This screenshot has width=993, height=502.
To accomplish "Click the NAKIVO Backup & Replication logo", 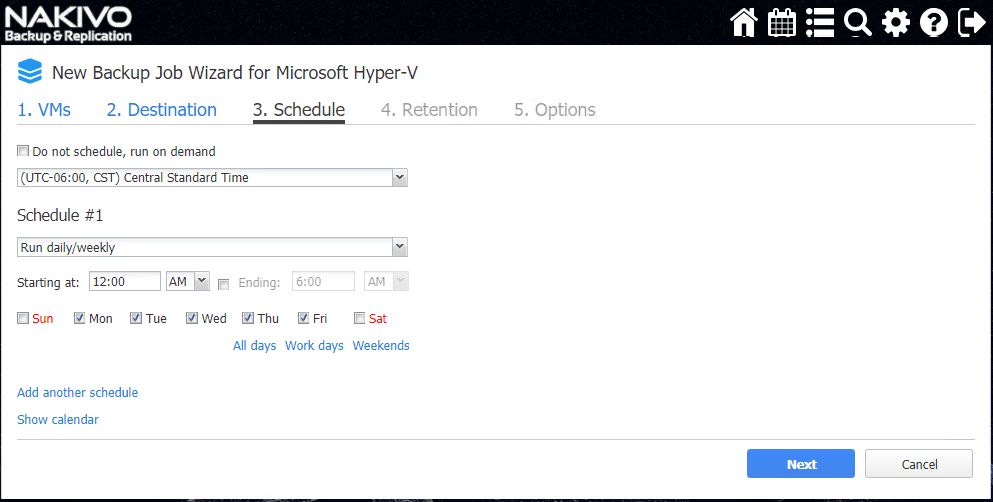I will click(x=68, y=23).
